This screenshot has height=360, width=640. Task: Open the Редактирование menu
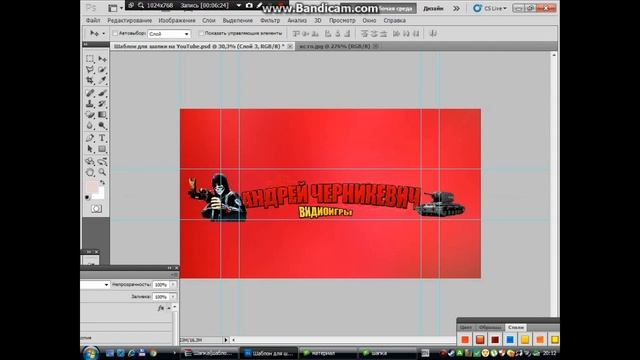129,20
